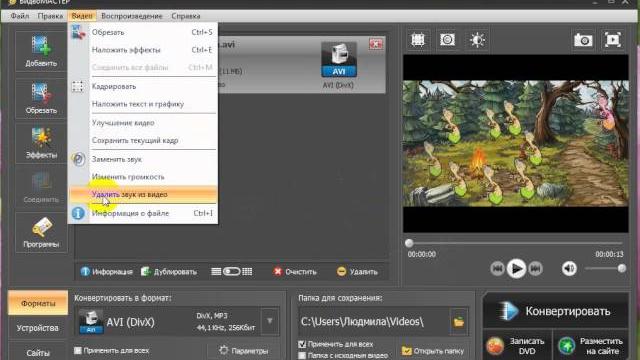640x360 pixels.
Task: Choose Улучшение видео menu entry
Action: click(x=143, y=123)
